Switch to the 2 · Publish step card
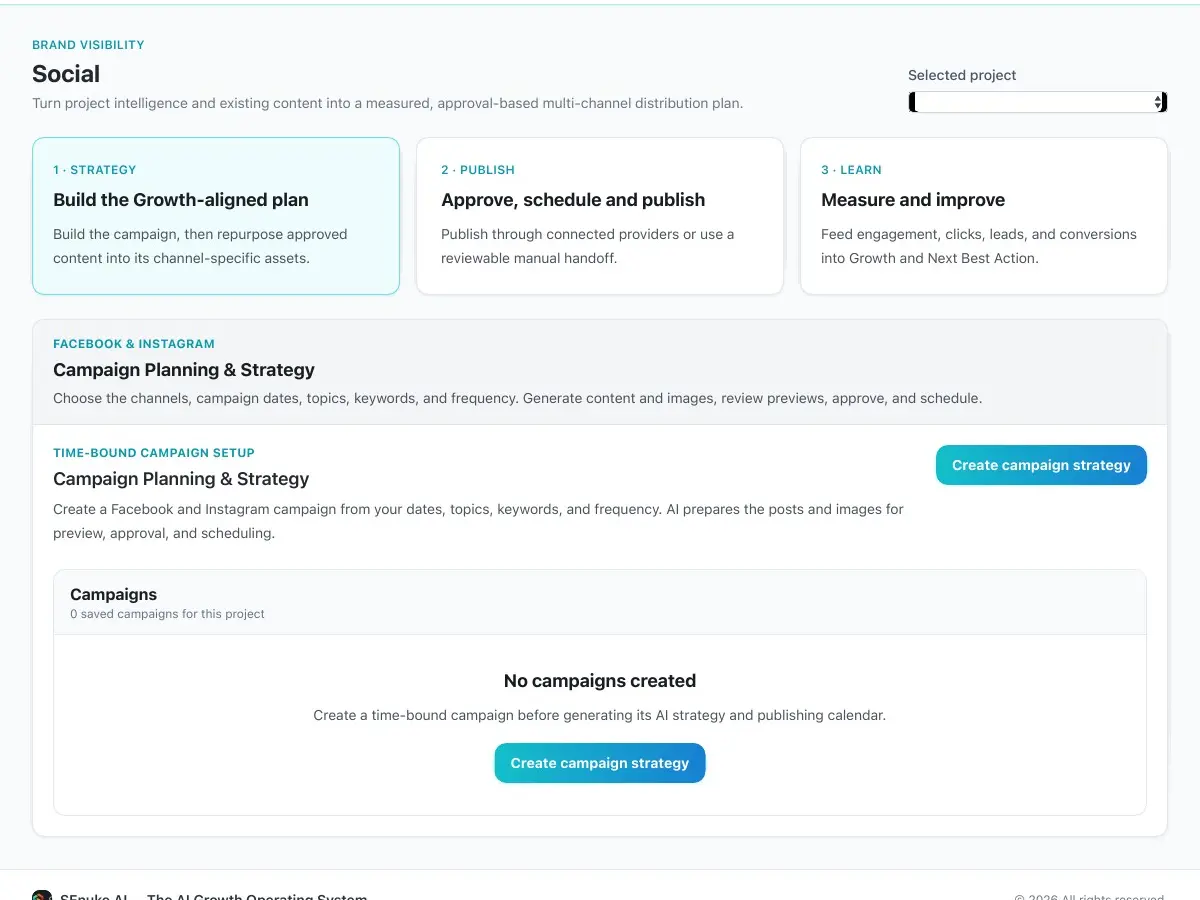The image size is (1200, 900). tap(600, 216)
